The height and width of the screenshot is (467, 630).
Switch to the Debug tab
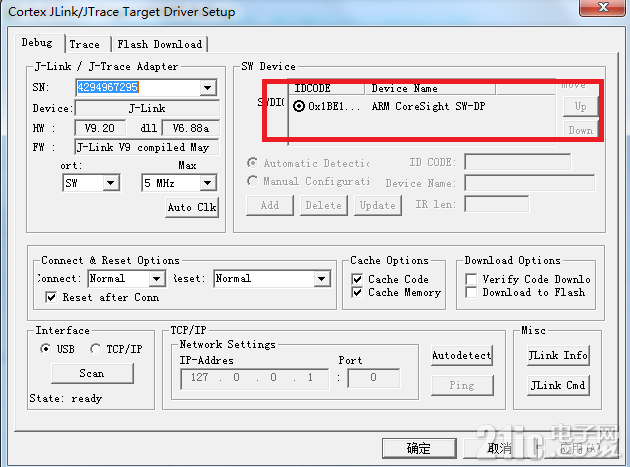coord(37,43)
